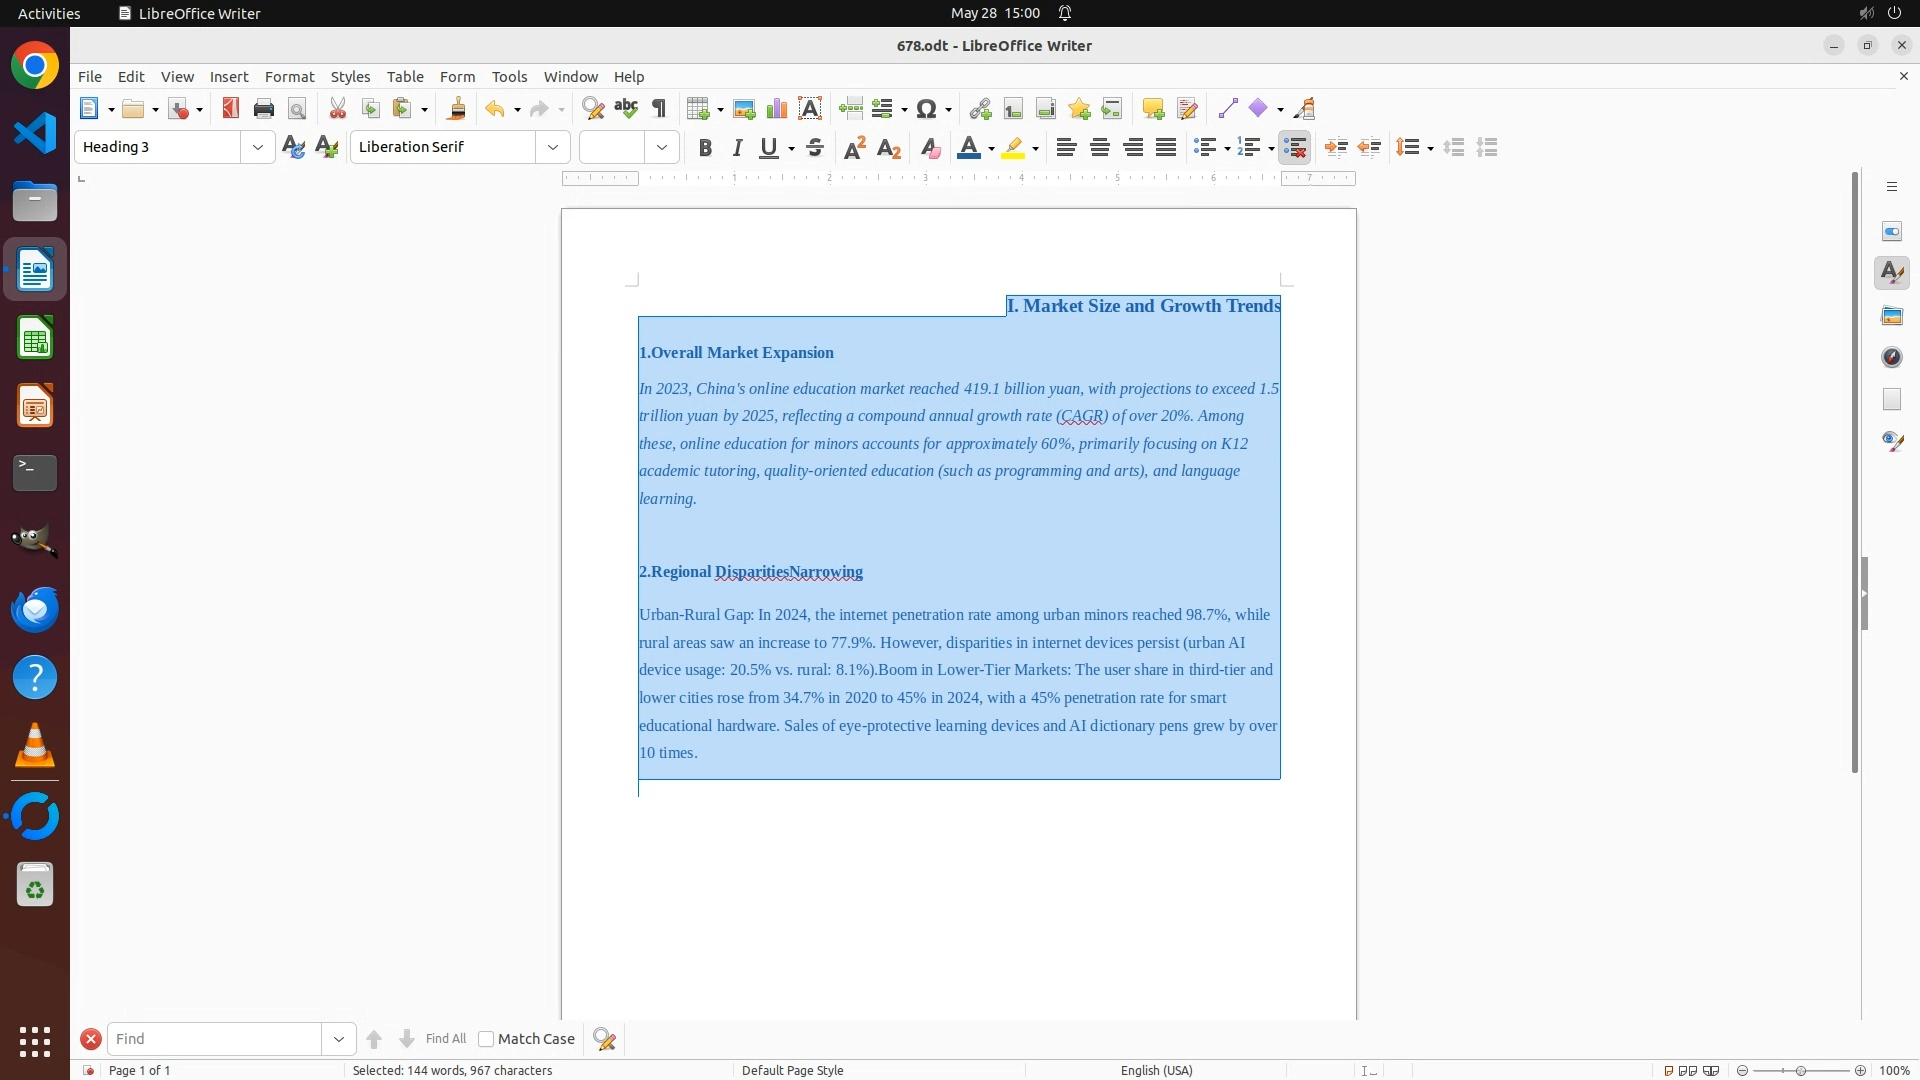The height and width of the screenshot is (1080, 1920).
Task: Click the Export as PDF icon
Action: pyautogui.click(x=231, y=109)
